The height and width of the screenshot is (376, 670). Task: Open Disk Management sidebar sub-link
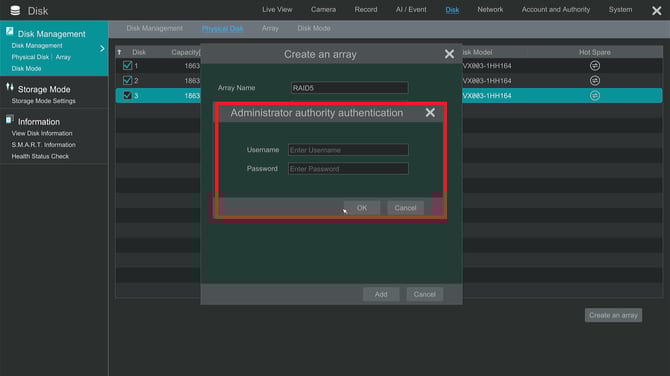[37, 45]
